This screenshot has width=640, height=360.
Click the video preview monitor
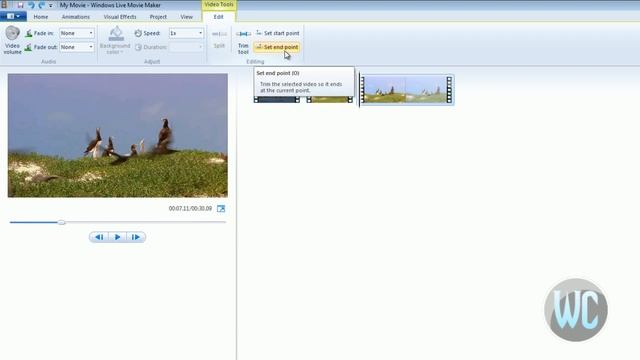(118, 136)
